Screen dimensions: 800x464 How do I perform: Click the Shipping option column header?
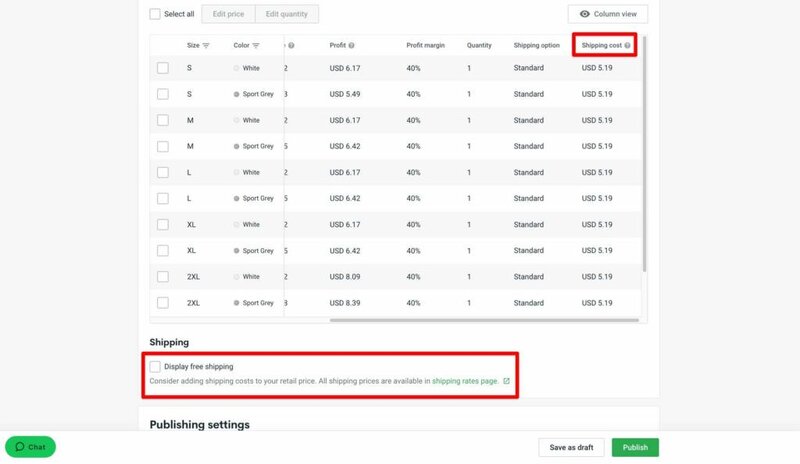(x=536, y=45)
